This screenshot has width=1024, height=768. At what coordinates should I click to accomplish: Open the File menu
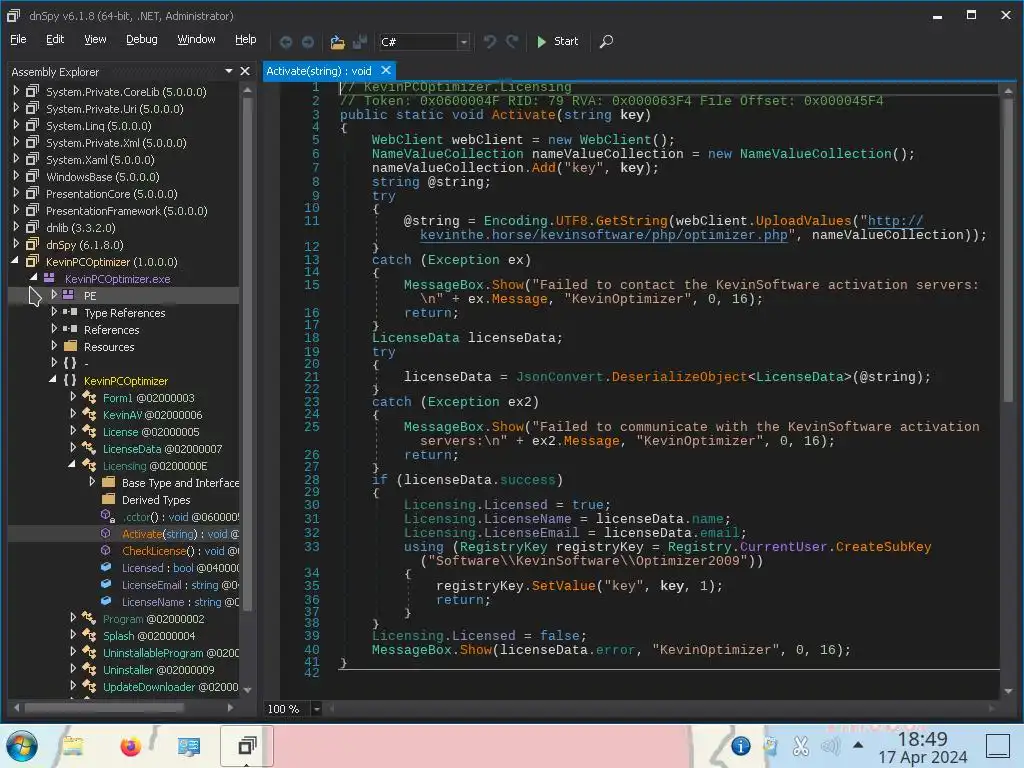[18, 39]
